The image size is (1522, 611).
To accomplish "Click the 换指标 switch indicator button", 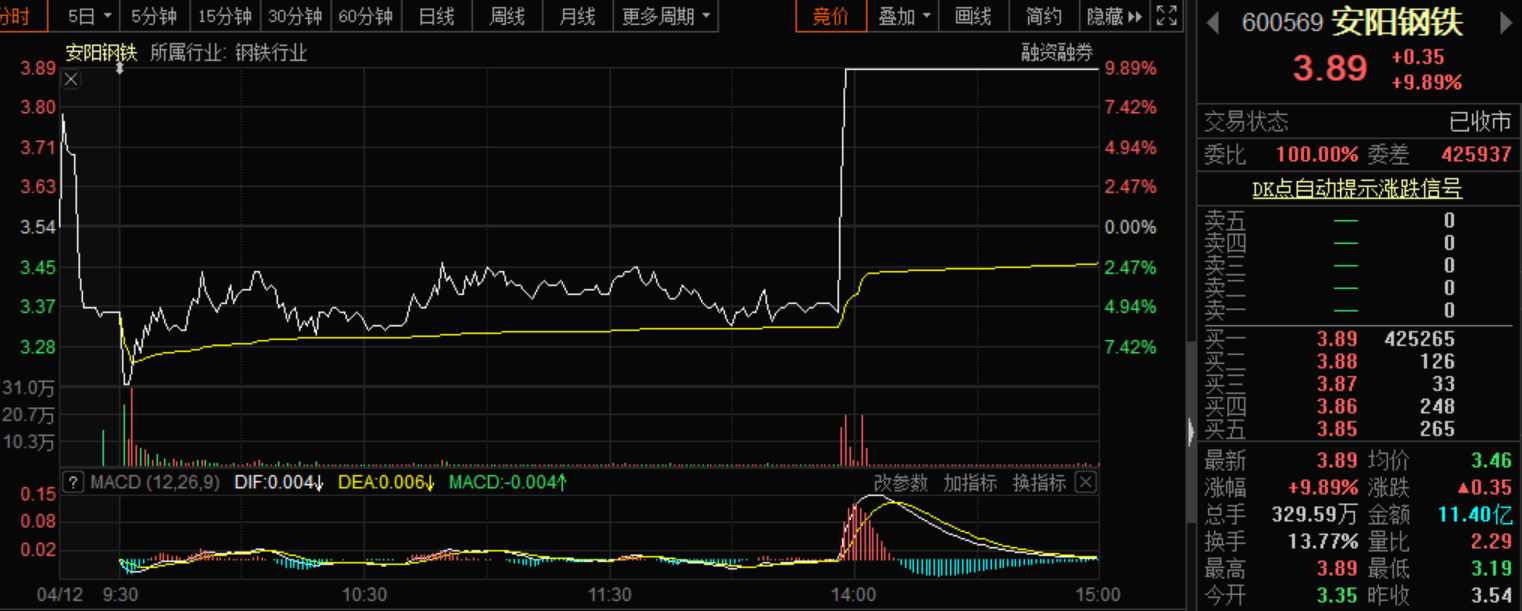I will (1039, 483).
